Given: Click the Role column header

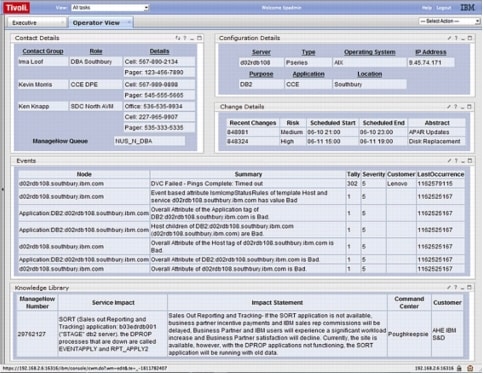Looking at the screenshot, I should pos(96,51).
